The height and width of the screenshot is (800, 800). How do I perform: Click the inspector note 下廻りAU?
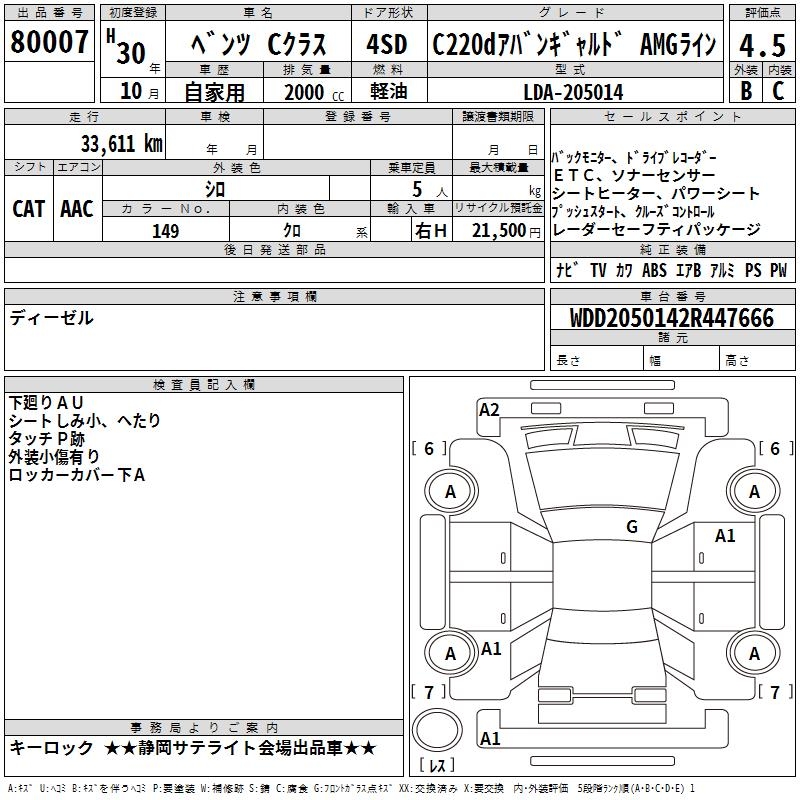click(46, 403)
